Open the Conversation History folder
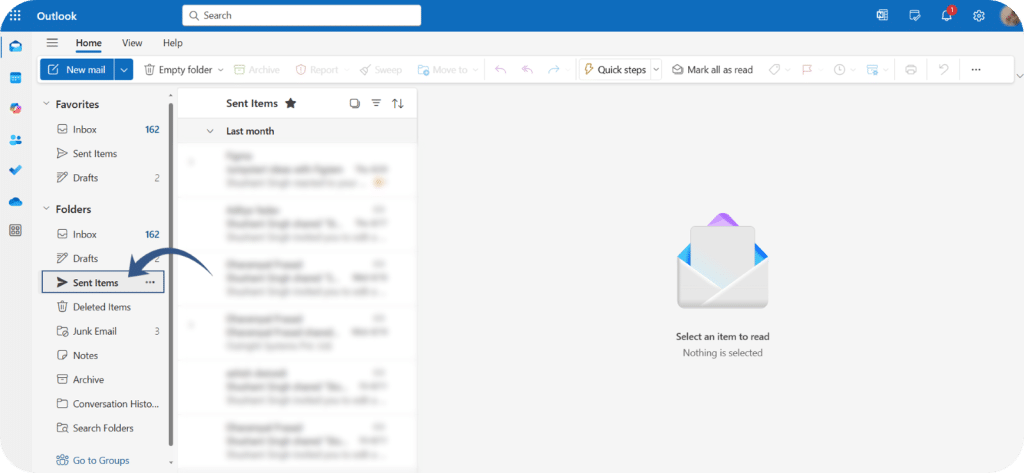 102,404
